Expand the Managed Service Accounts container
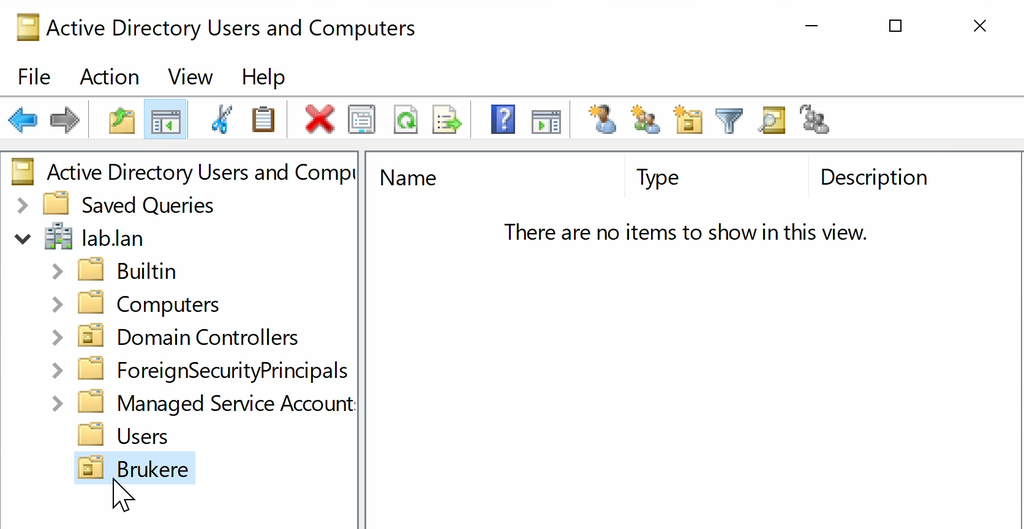Viewport: 1024px width, 529px height. pyautogui.click(x=57, y=404)
